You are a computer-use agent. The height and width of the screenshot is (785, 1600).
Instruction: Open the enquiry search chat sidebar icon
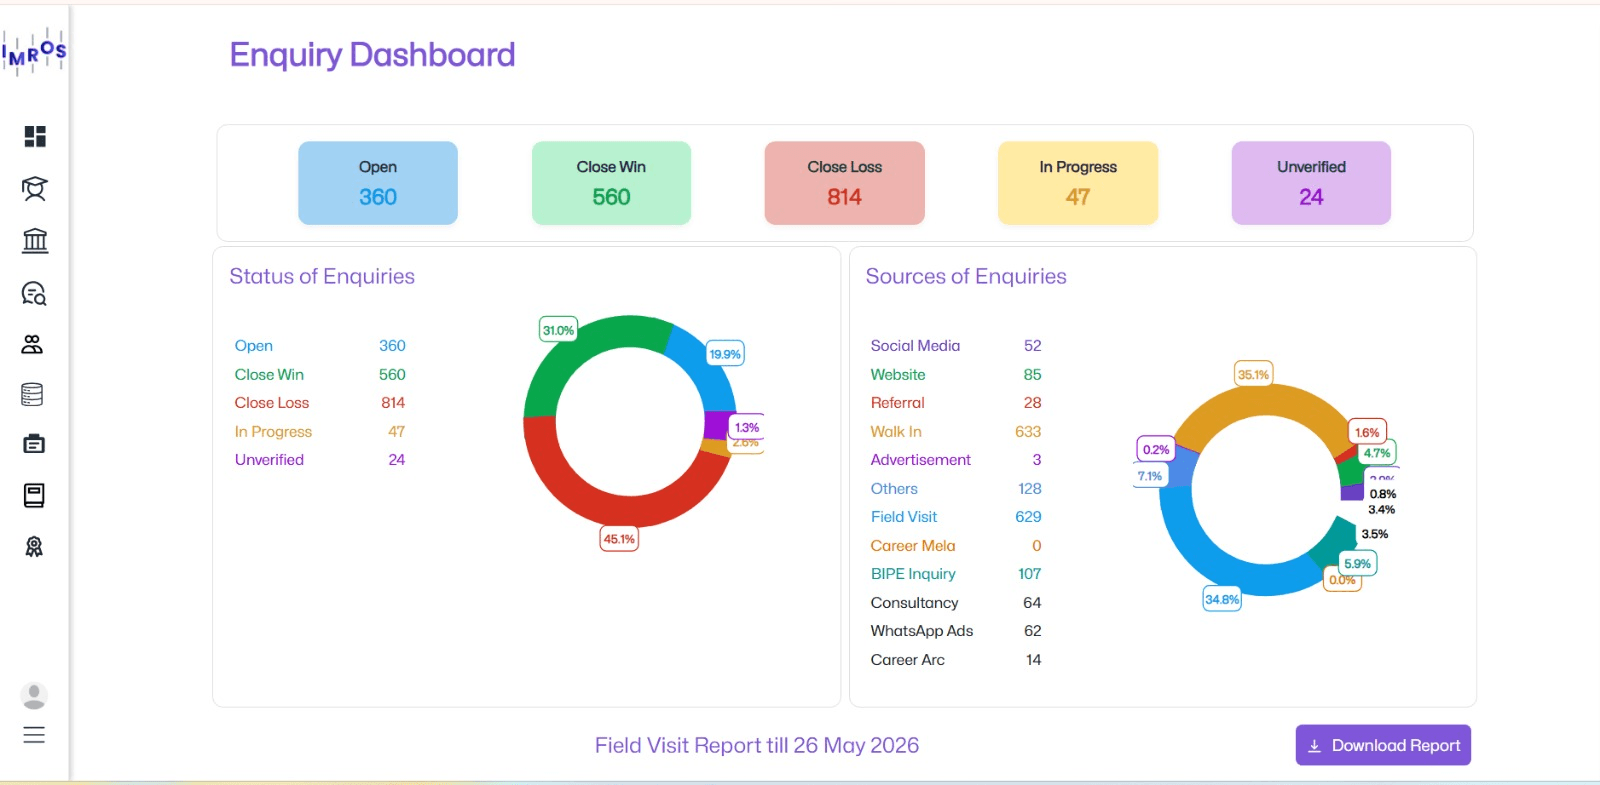35,293
